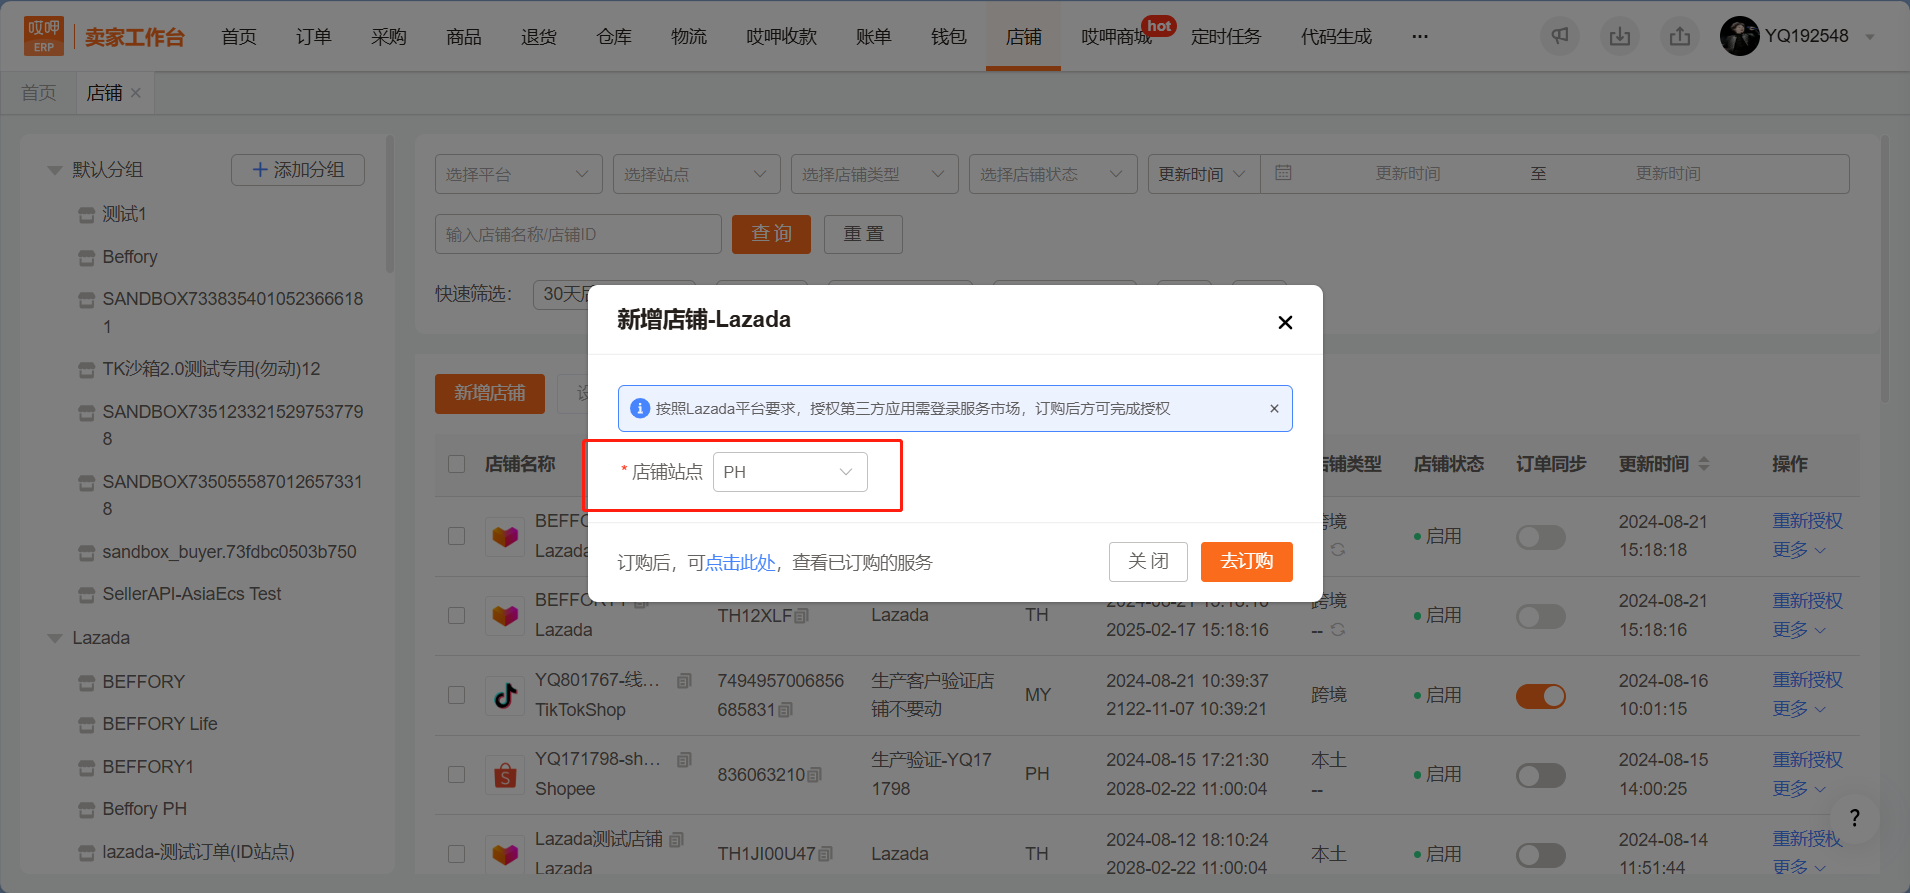Viewport: 1910px width, 893px height.
Task: Click the help question mark button
Action: coord(1854,818)
